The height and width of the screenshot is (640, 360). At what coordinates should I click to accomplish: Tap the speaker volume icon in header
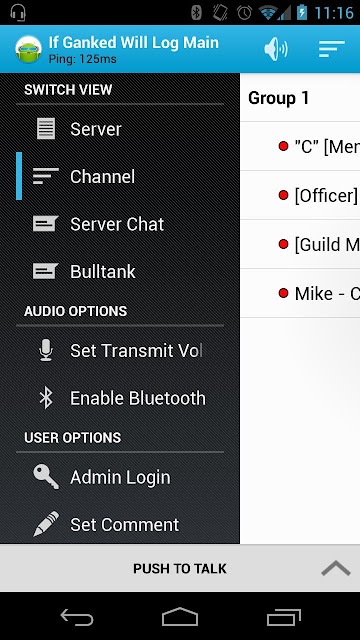tap(276, 49)
